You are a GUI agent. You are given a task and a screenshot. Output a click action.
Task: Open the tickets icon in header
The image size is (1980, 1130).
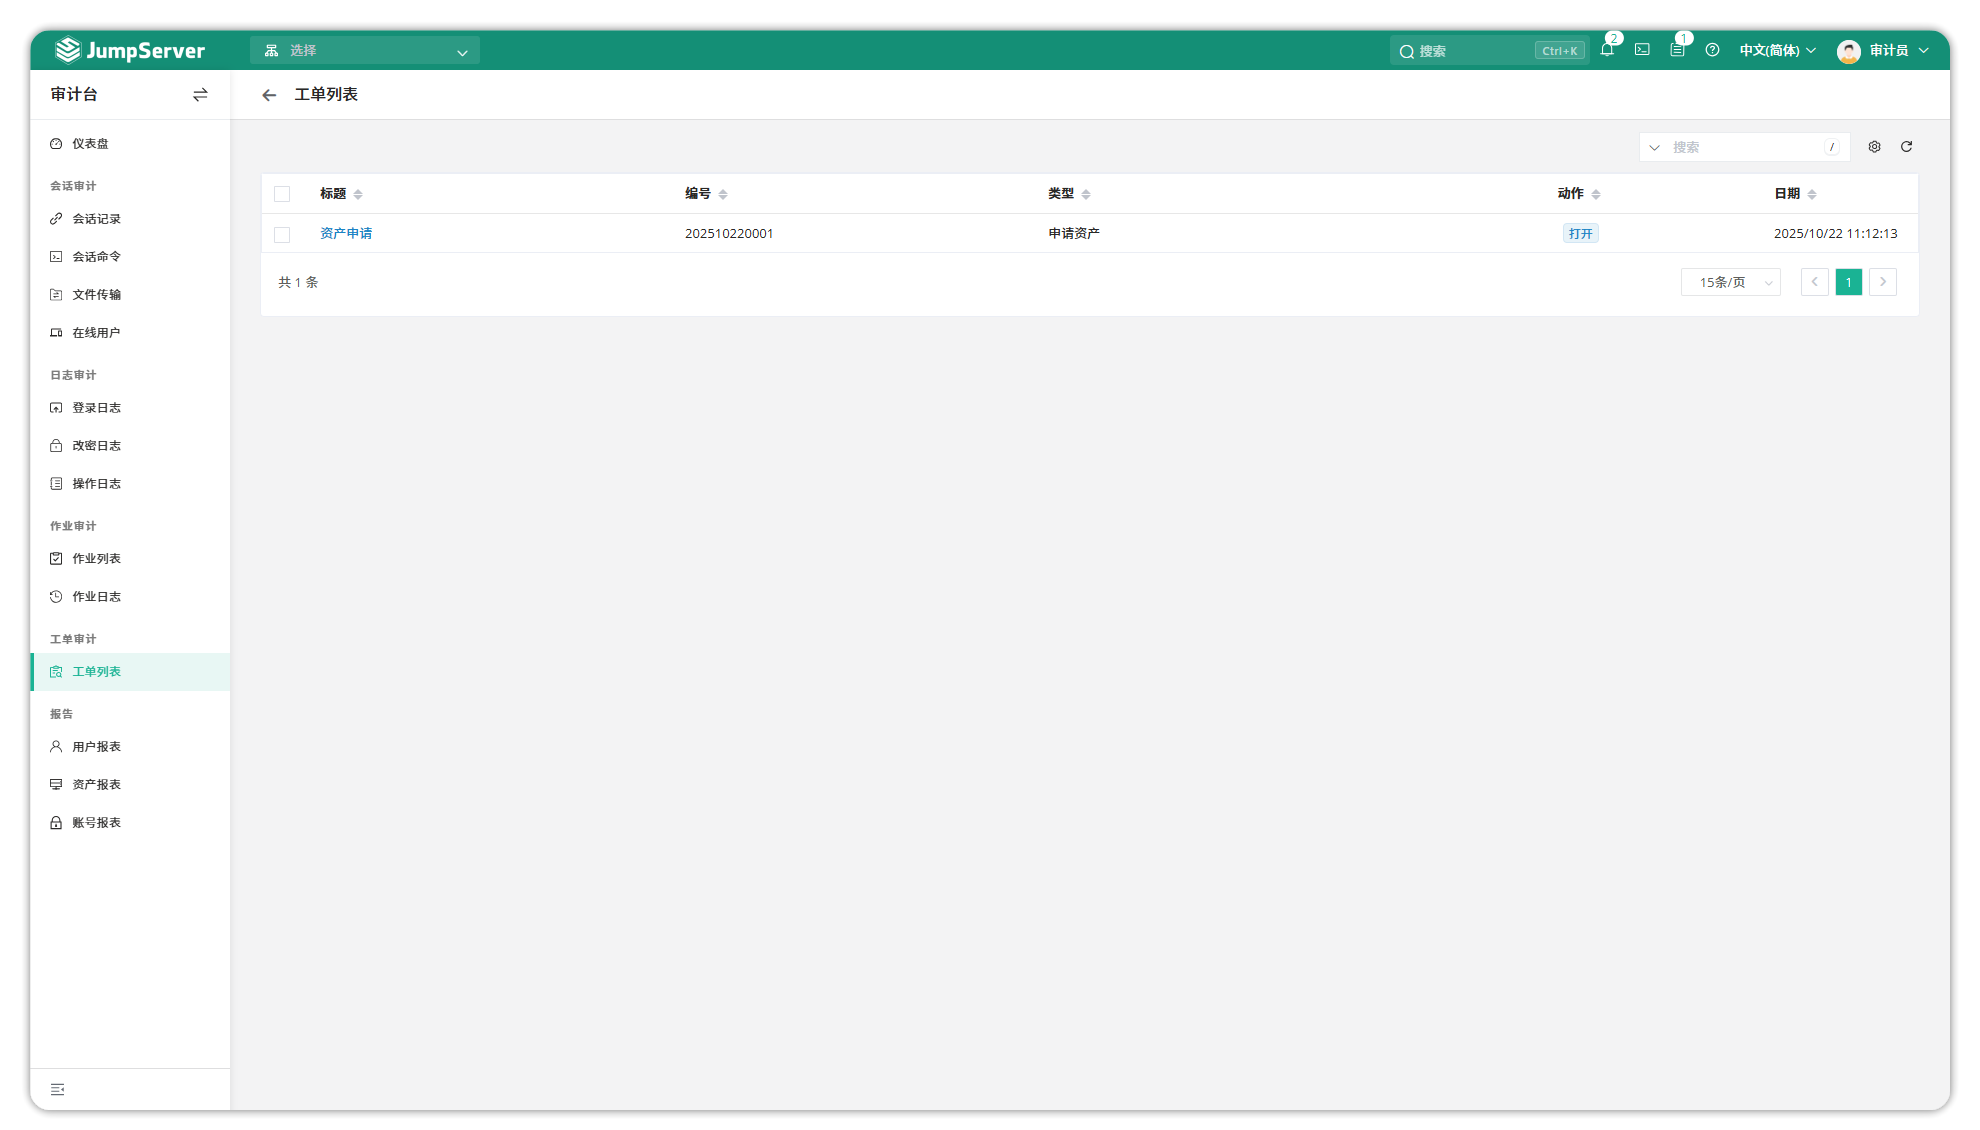pyautogui.click(x=1677, y=50)
